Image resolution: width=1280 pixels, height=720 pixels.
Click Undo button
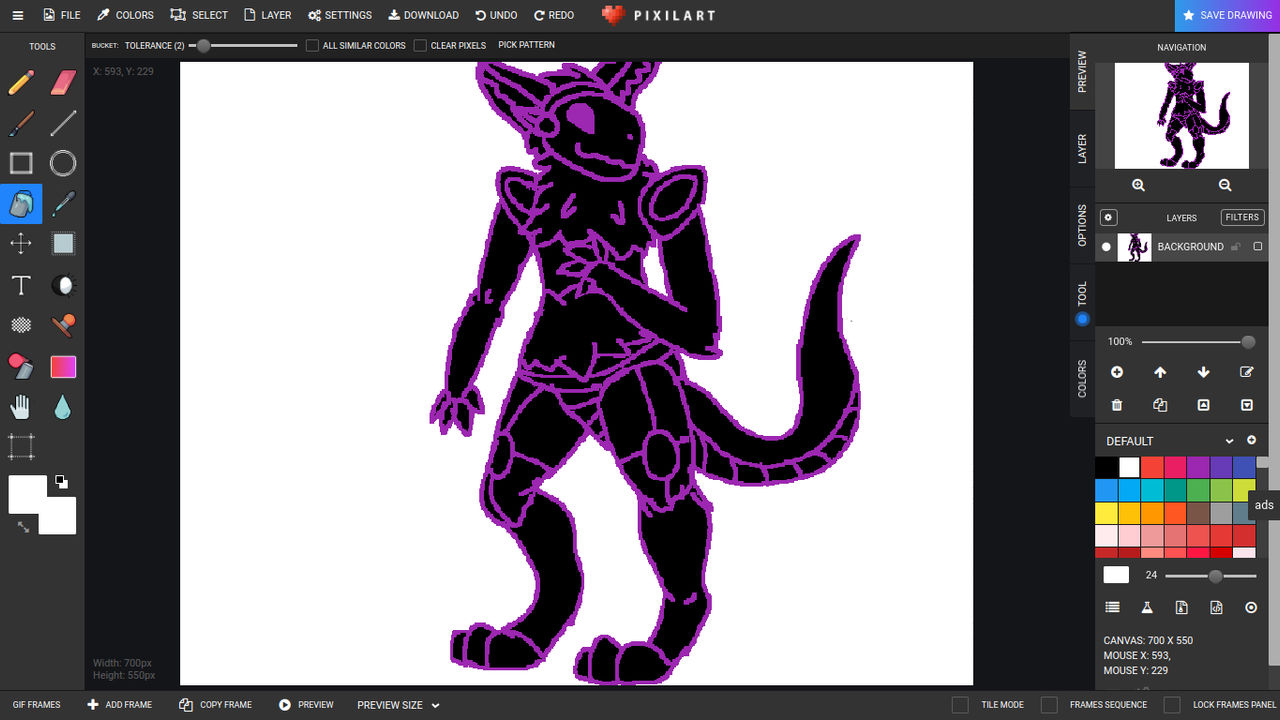point(496,15)
